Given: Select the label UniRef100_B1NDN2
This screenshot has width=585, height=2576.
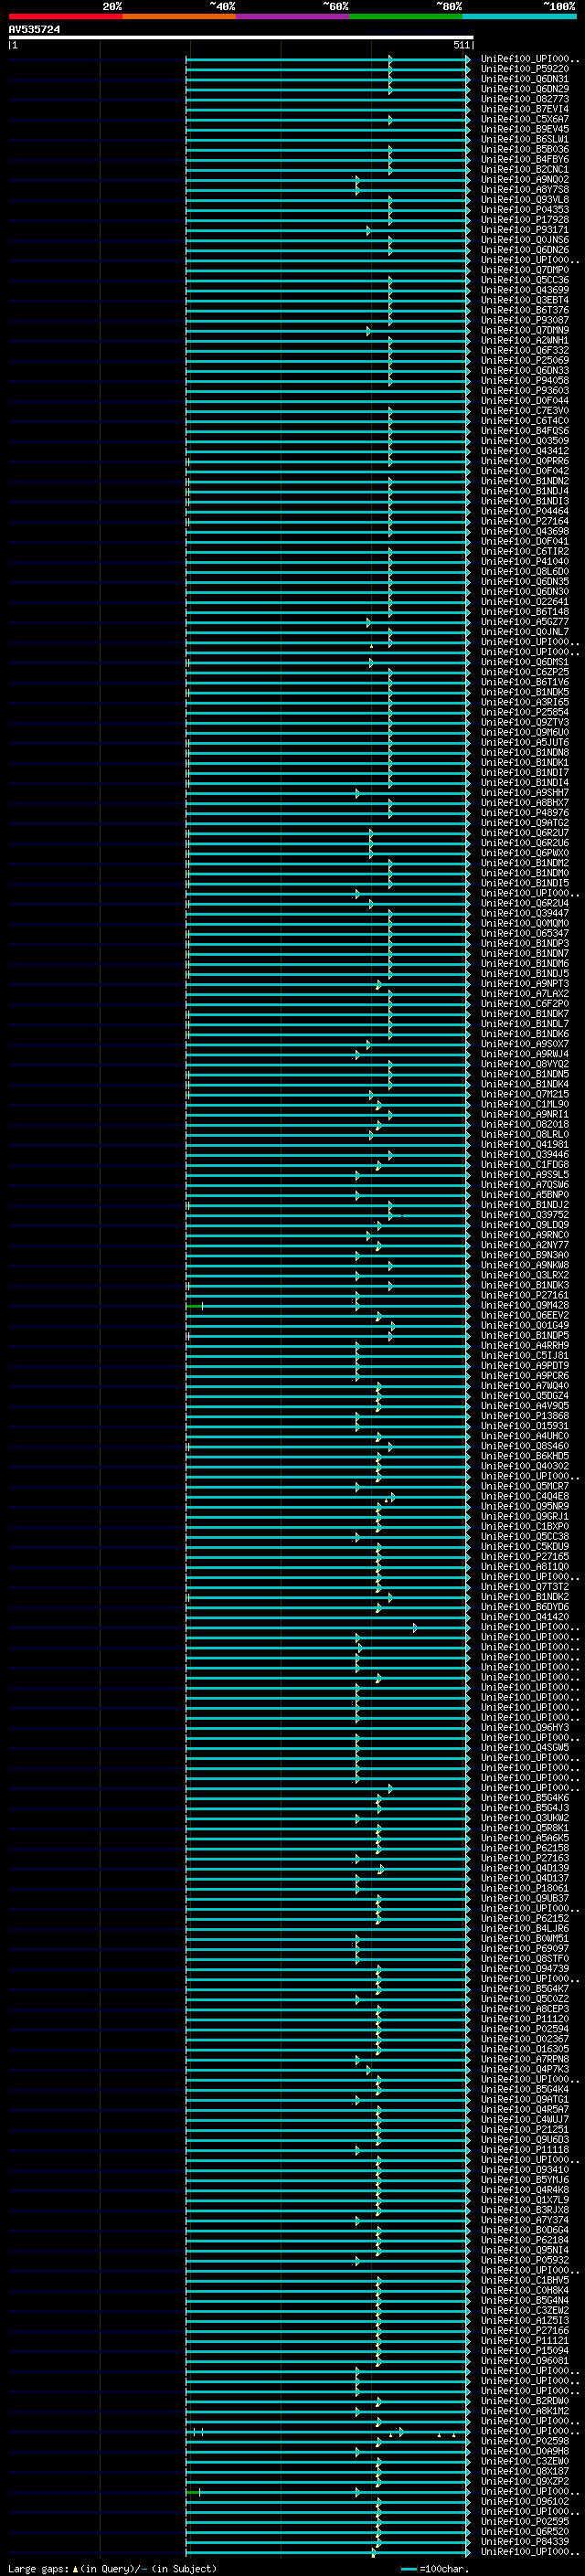Looking at the screenshot, I should tap(525, 482).
